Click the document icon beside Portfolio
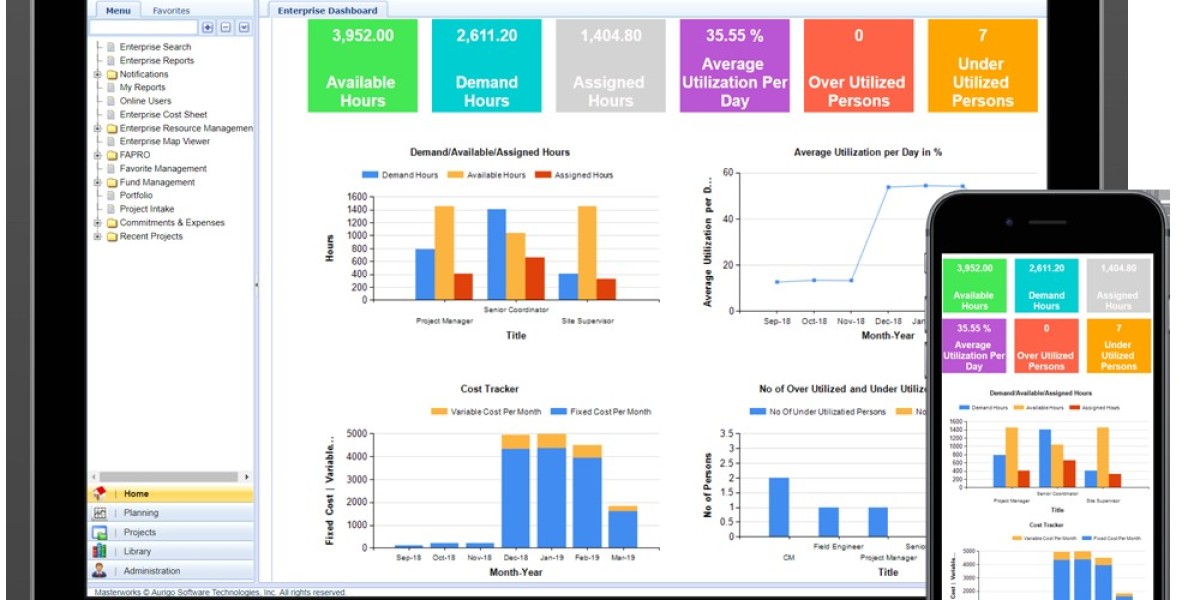 111,196
